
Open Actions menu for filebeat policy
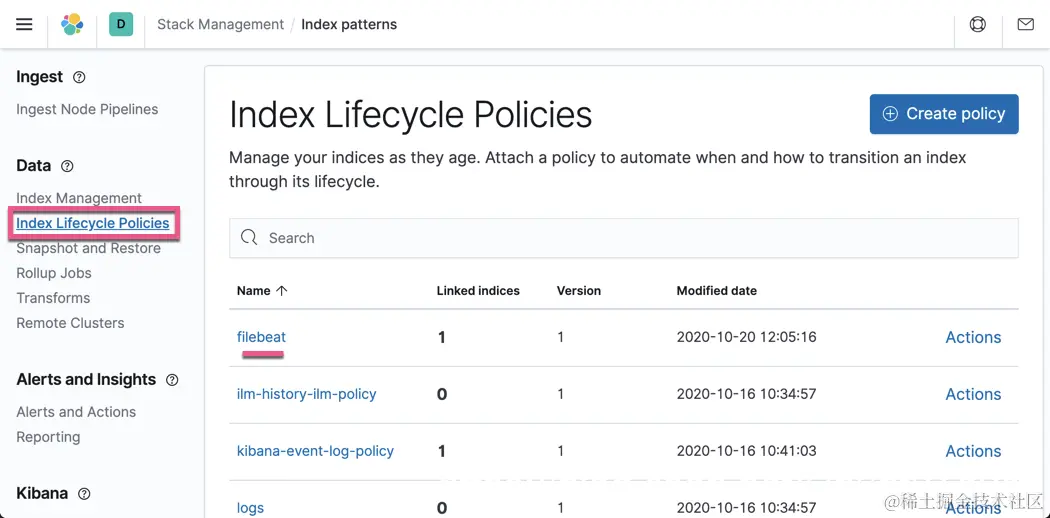[x=973, y=338]
